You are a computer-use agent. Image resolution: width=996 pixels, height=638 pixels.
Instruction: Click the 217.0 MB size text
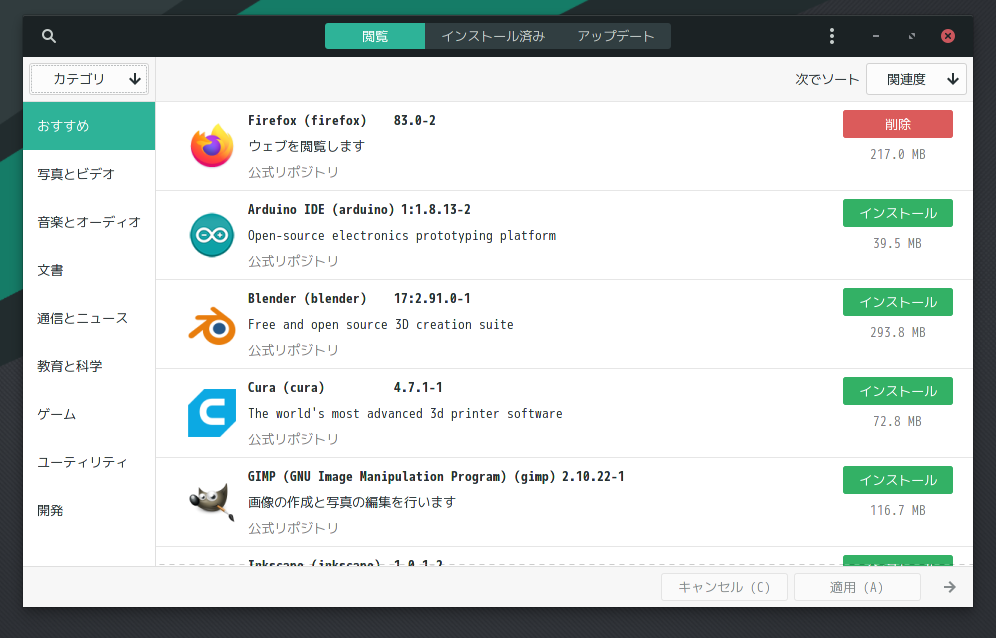(x=898, y=154)
